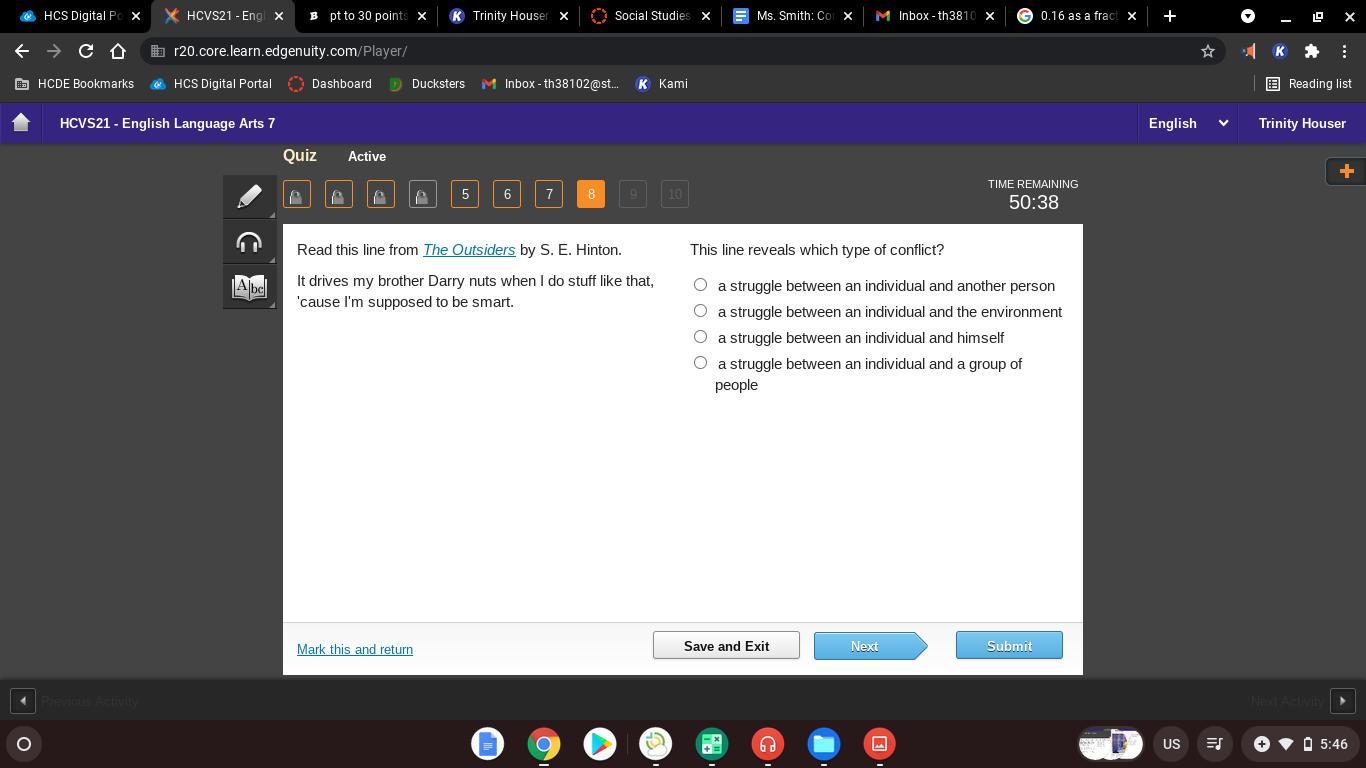The height and width of the screenshot is (768, 1366).
Task: Submit the quiz
Action: coord(1009,646)
